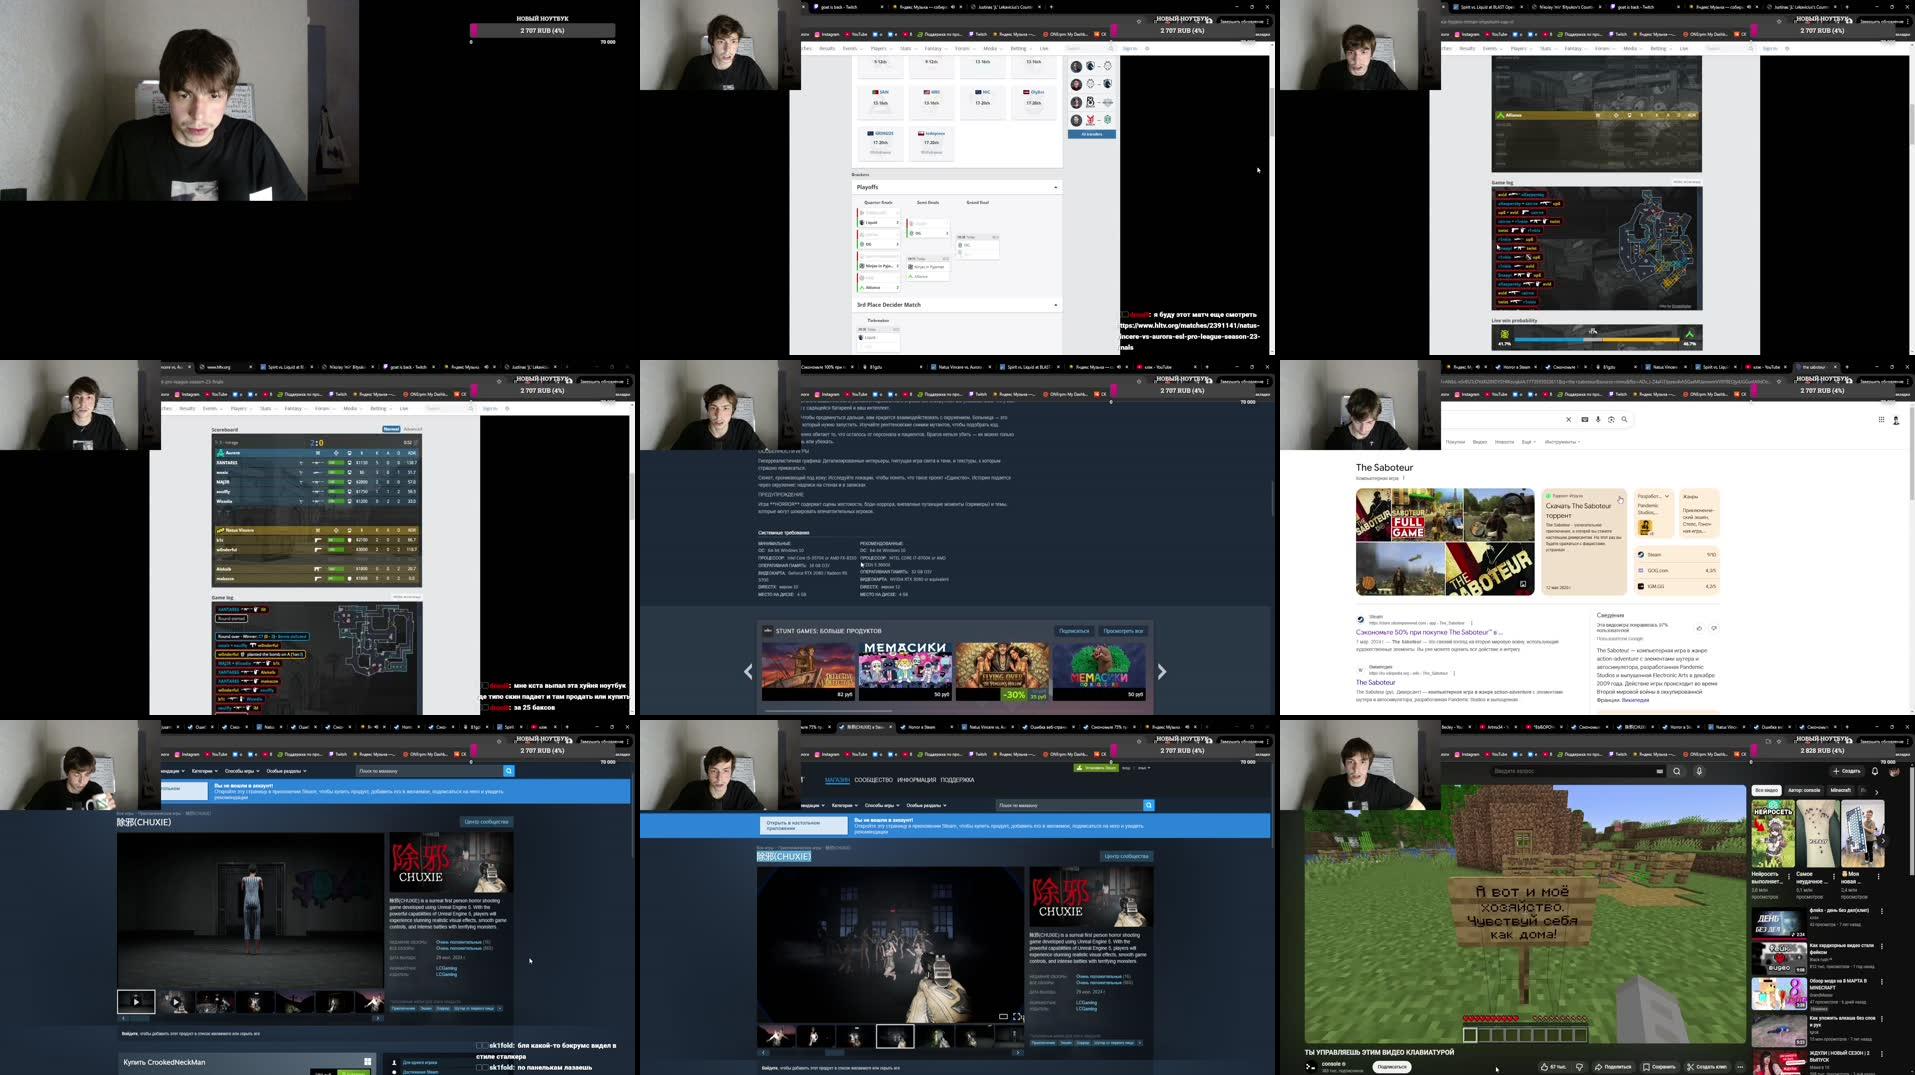This screenshot has width=1915, height=1075.
Task: Click the Steam store search magnifier icon
Action: [x=1148, y=805]
